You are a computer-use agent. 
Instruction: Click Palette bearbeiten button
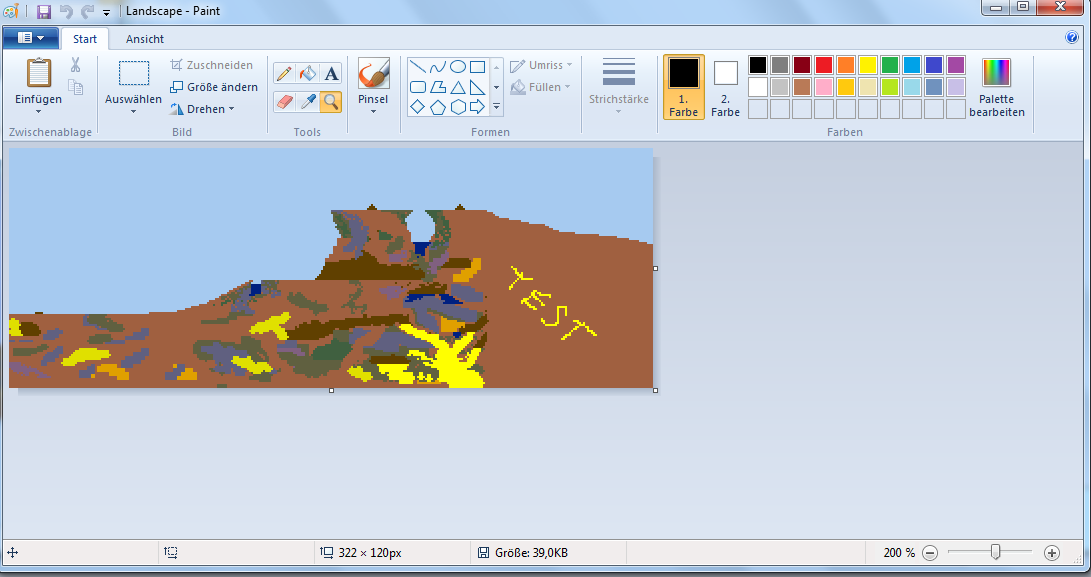(x=996, y=87)
